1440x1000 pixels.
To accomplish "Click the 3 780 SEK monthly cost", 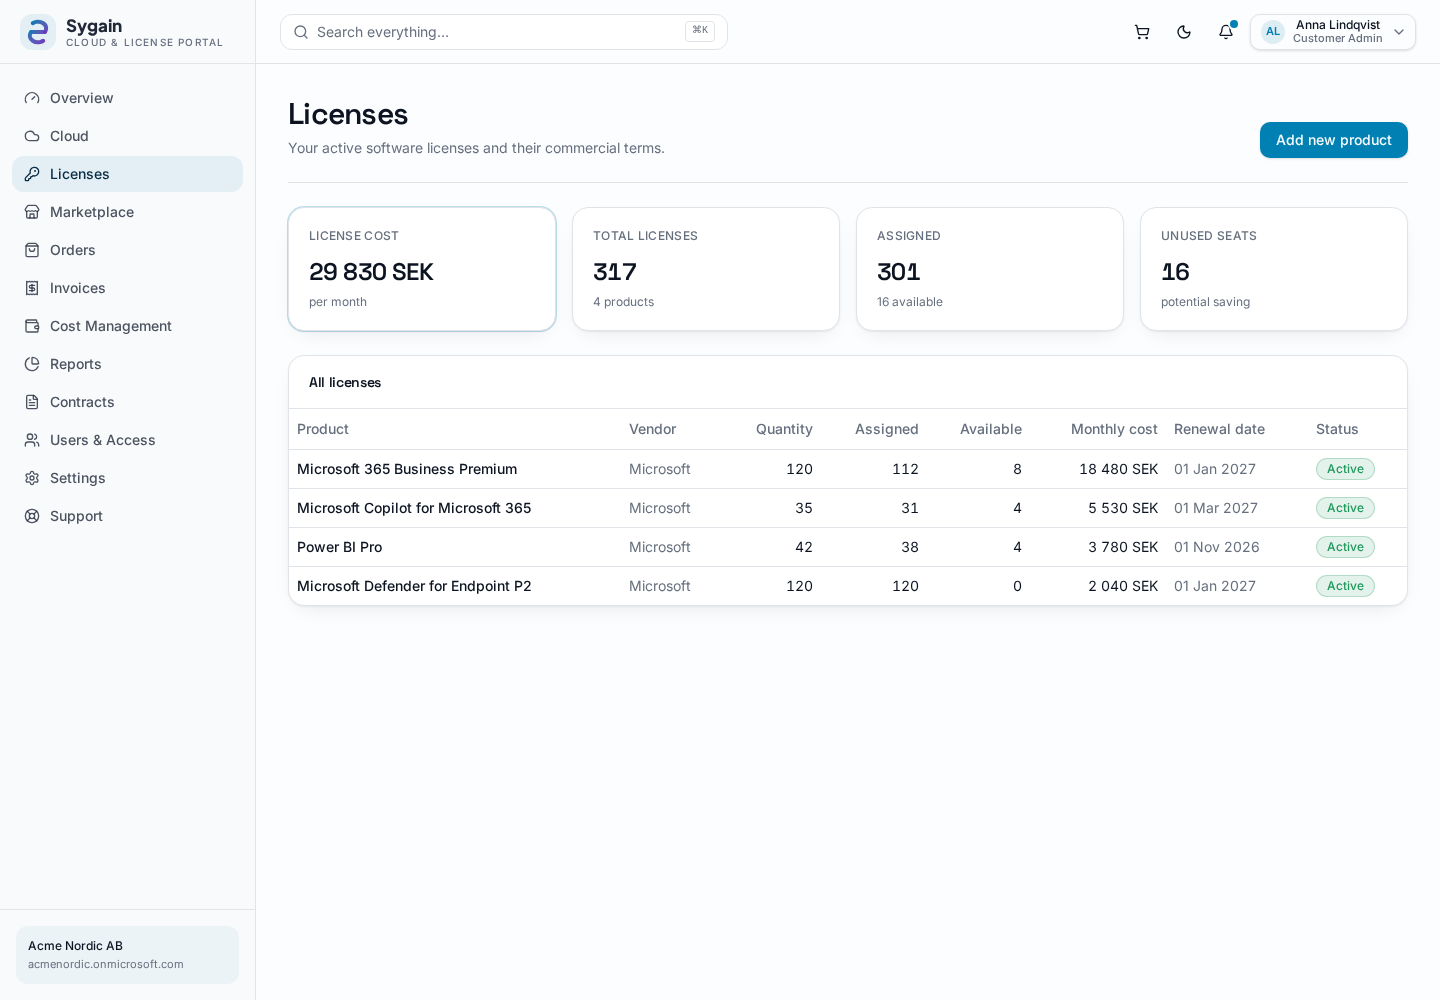I will click(x=1123, y=547).
